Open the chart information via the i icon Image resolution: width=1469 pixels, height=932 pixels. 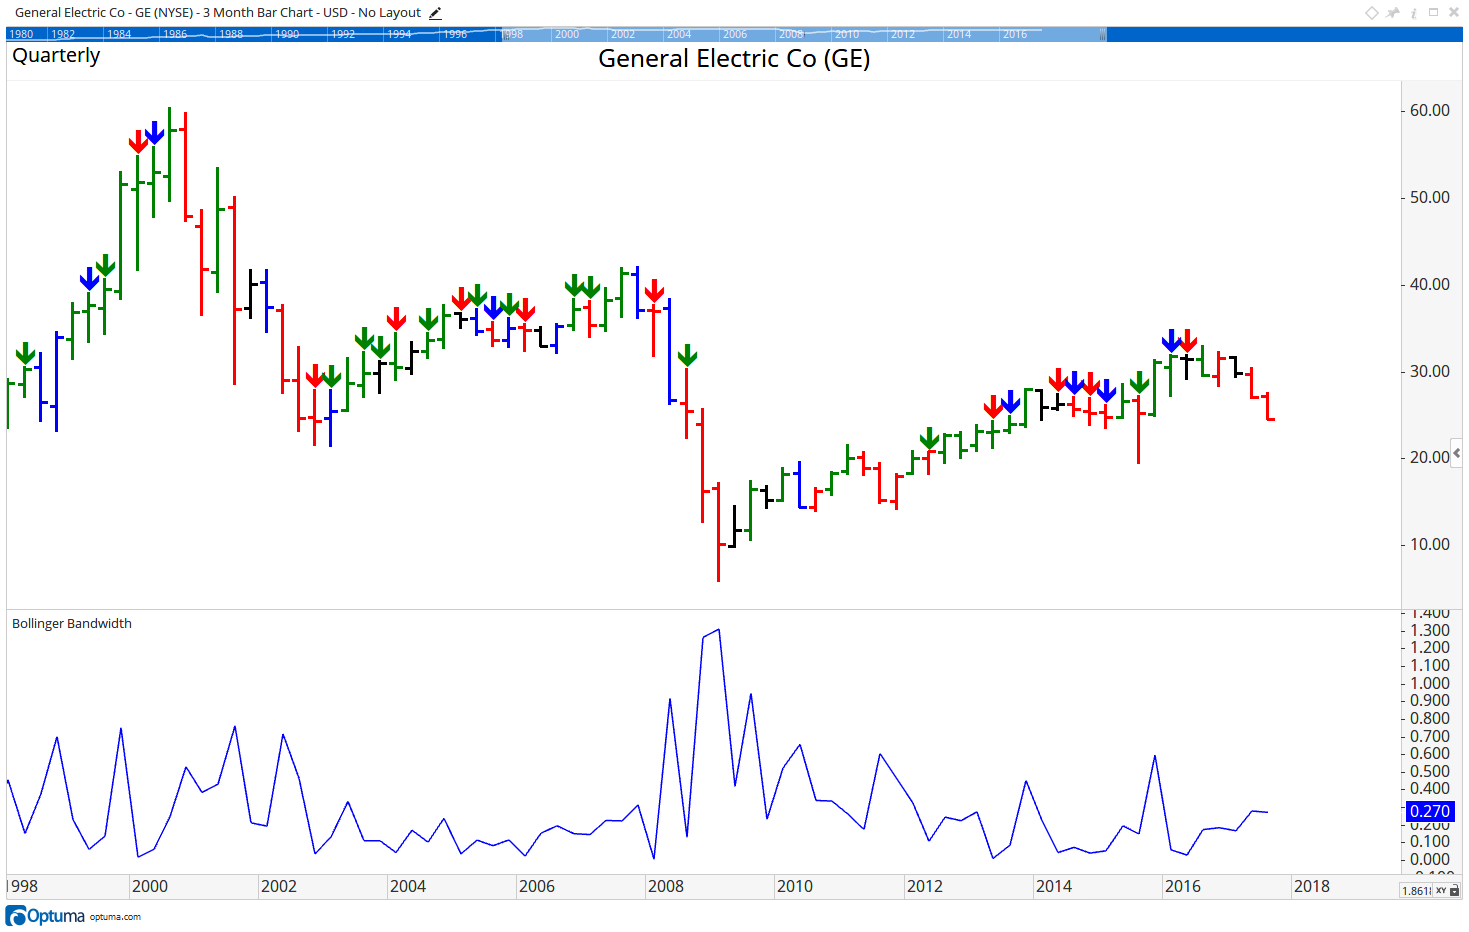(1414, 13)
